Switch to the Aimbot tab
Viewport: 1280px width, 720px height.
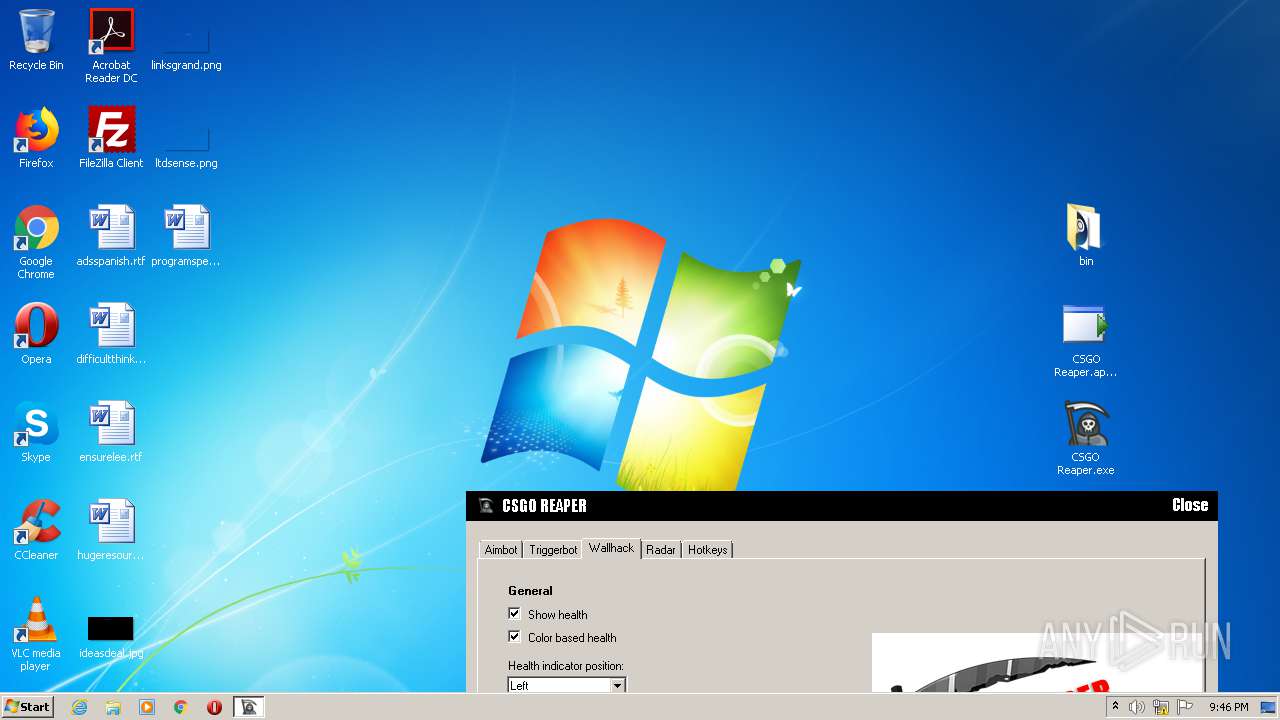tap(501, 550)
